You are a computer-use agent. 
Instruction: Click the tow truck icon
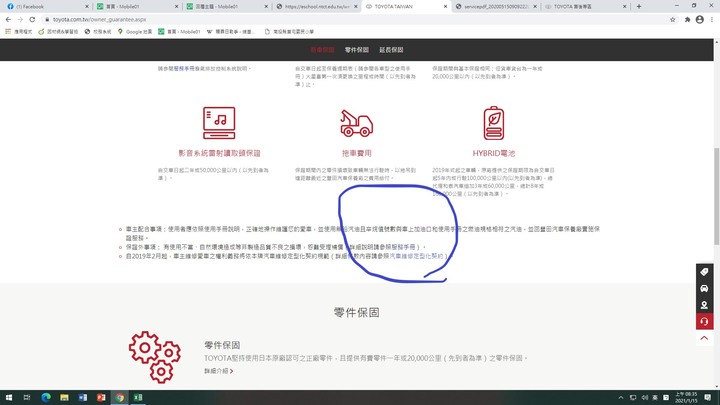tap(356, 124)
